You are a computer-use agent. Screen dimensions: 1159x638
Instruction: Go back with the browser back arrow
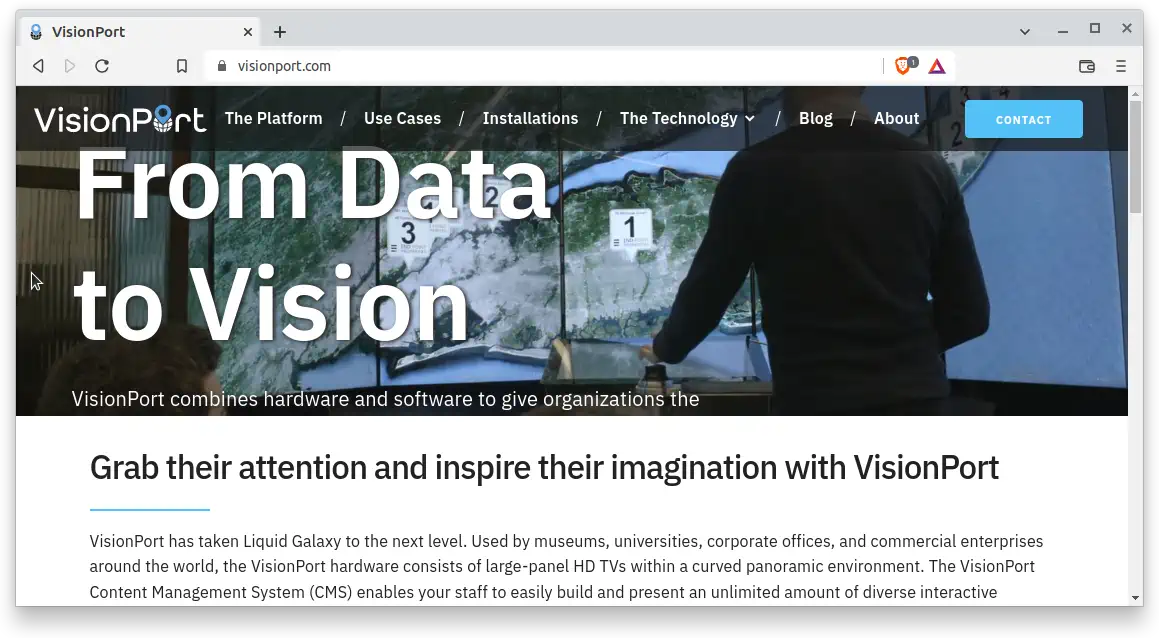[x=38, y=67]
